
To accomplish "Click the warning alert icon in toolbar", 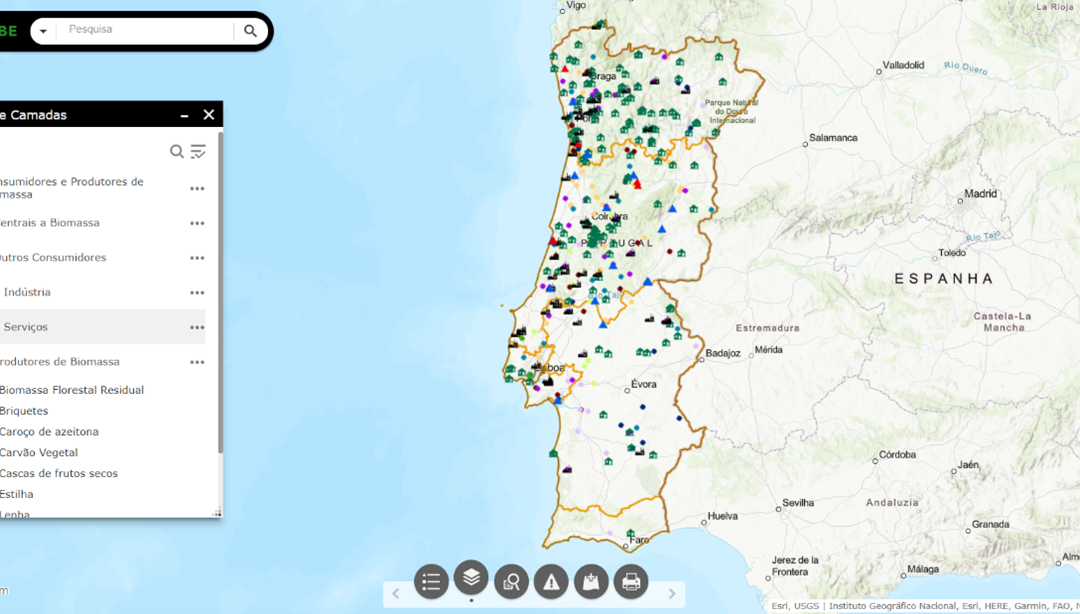I will (x=551, y=581).
